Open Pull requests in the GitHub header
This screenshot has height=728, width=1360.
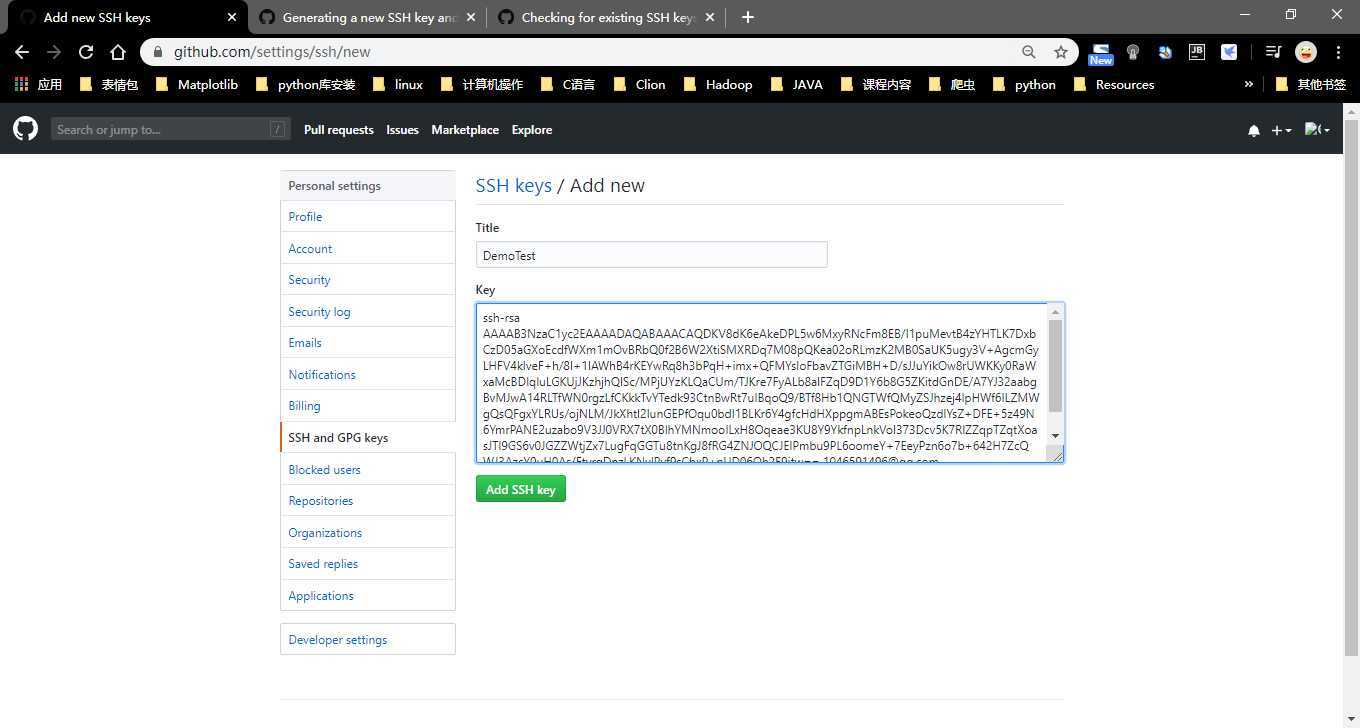339,130
